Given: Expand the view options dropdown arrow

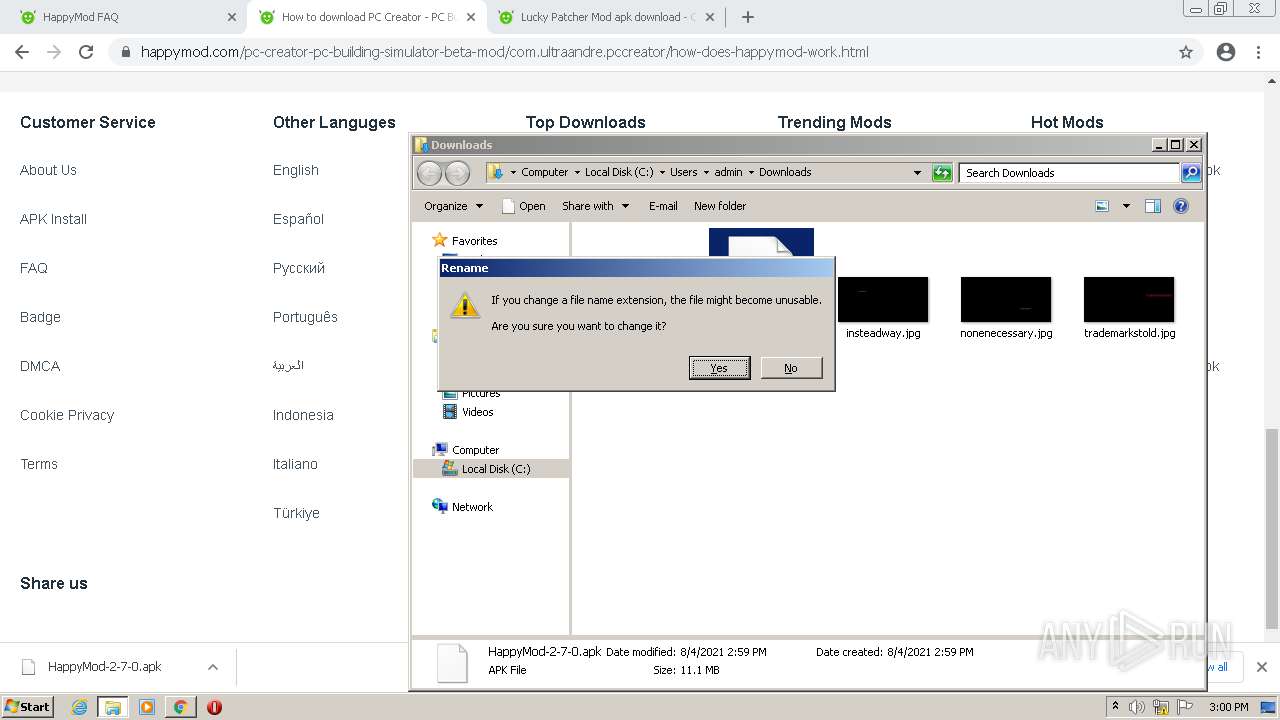Looking at the screenshot, I should point(1126,206).
